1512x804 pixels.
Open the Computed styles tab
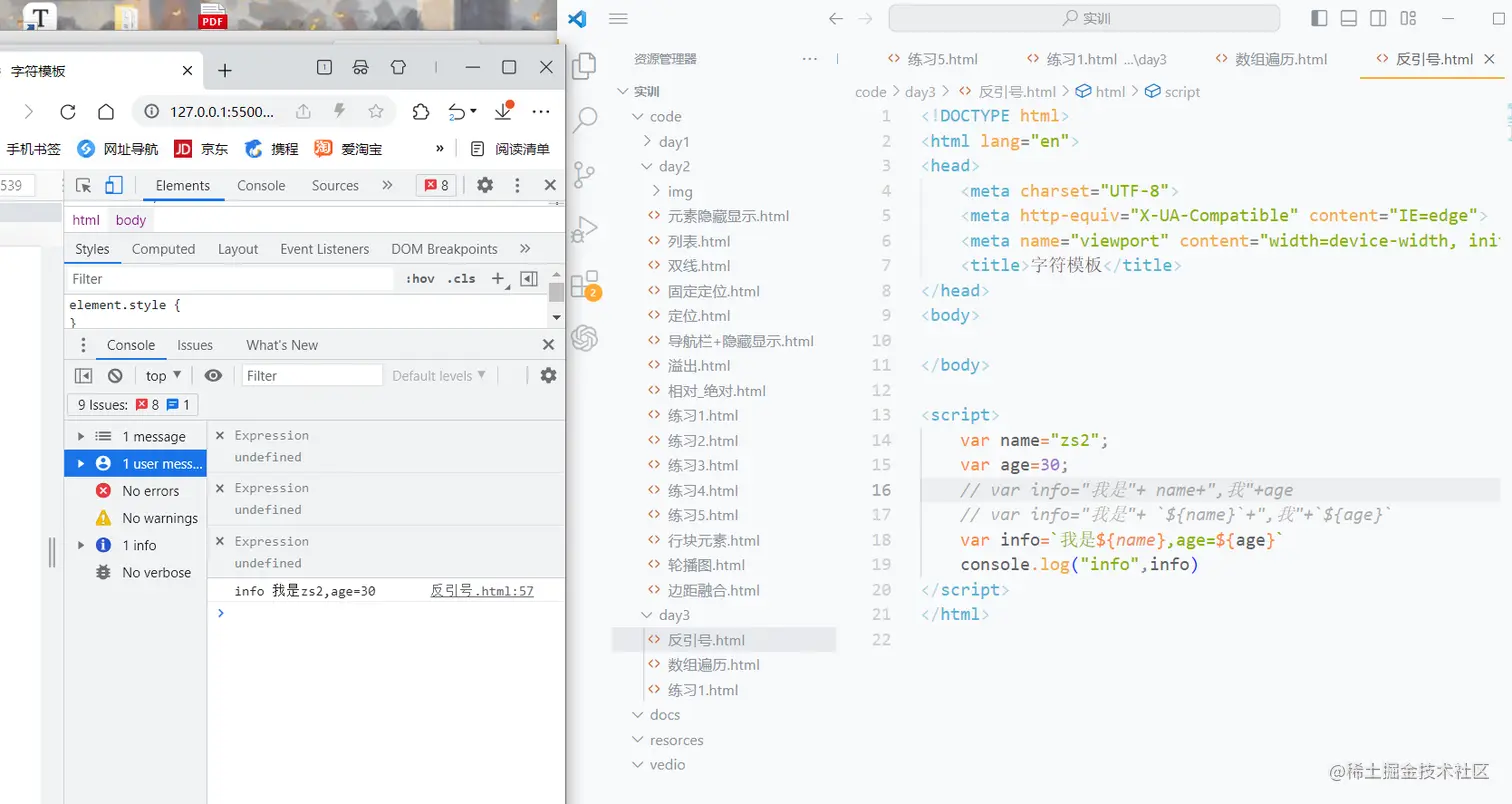point(163,249)
